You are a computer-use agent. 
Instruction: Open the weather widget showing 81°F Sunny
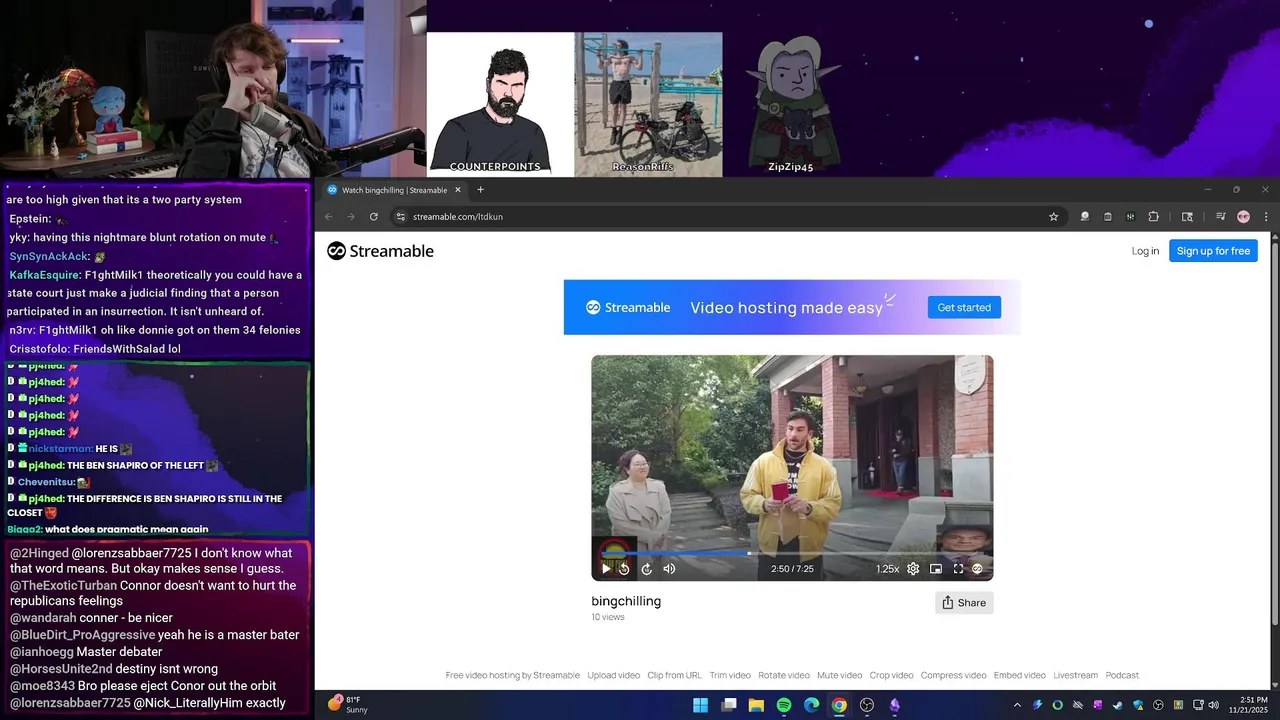[348, 705]
